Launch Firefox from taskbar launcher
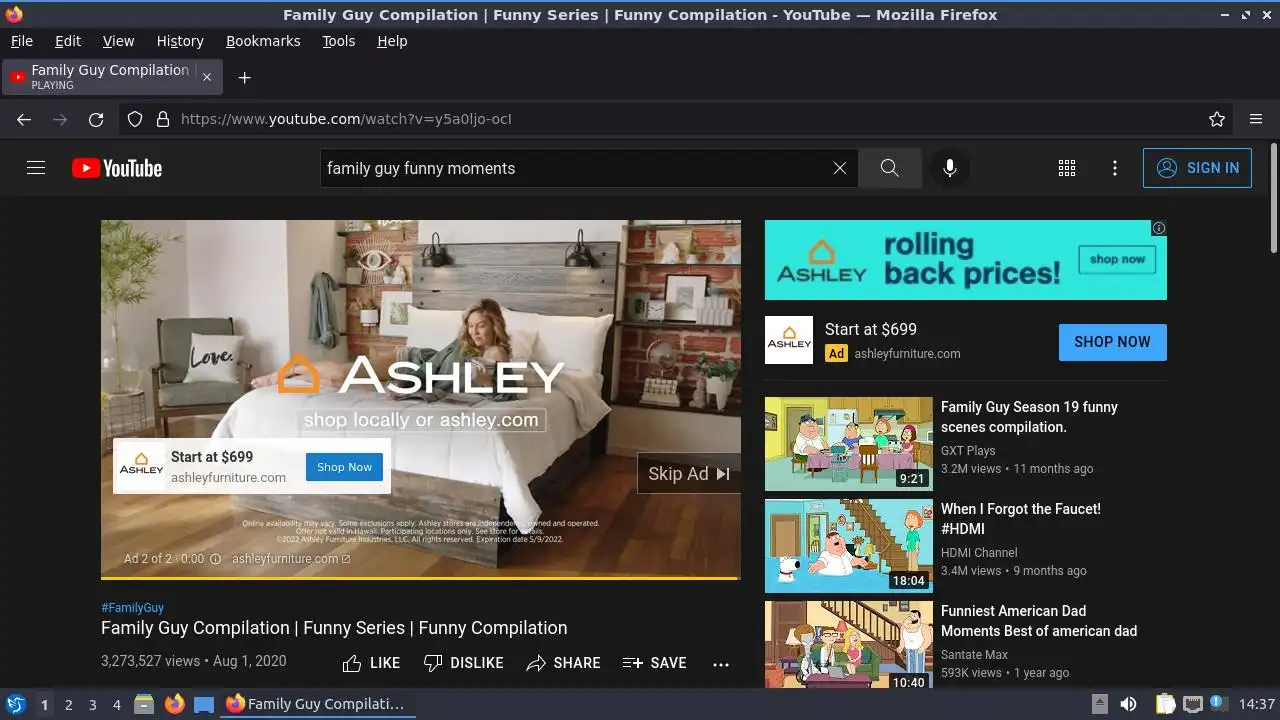1280x720 pixels. pyautogui.click(x=174, y=704)
